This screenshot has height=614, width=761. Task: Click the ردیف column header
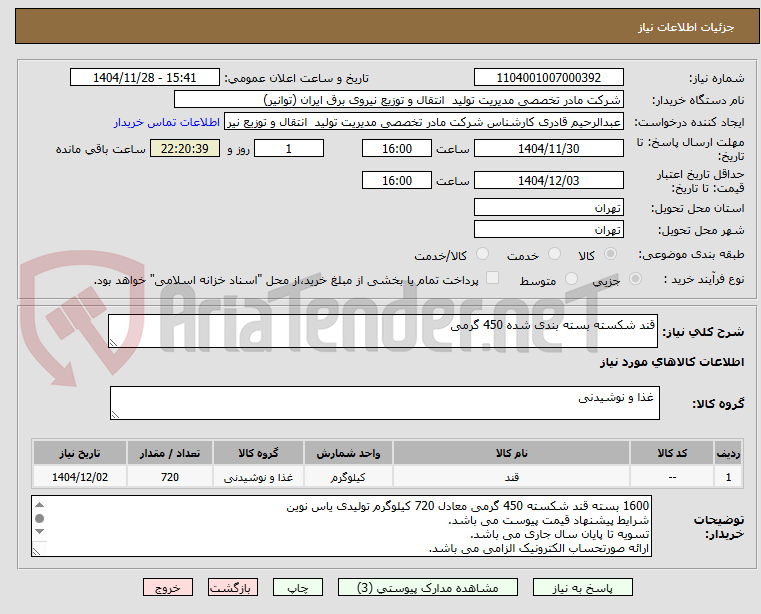[x=728, y=453]
